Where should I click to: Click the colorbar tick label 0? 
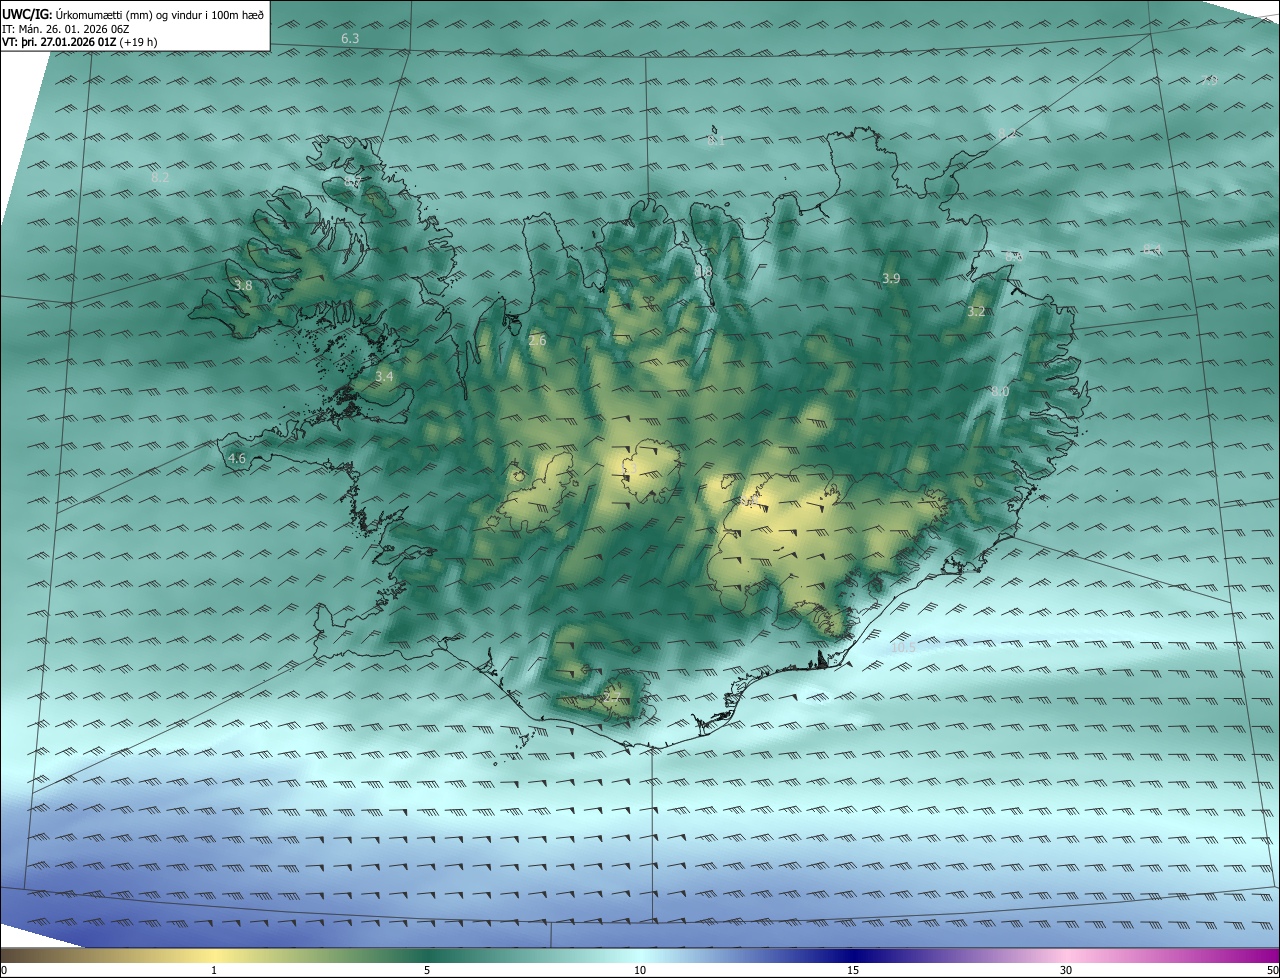[4, 970]
